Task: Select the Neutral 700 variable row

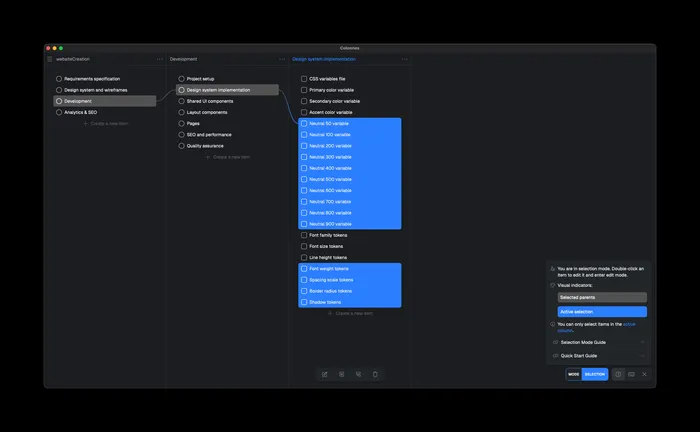Action: click(x=350, y=202)
